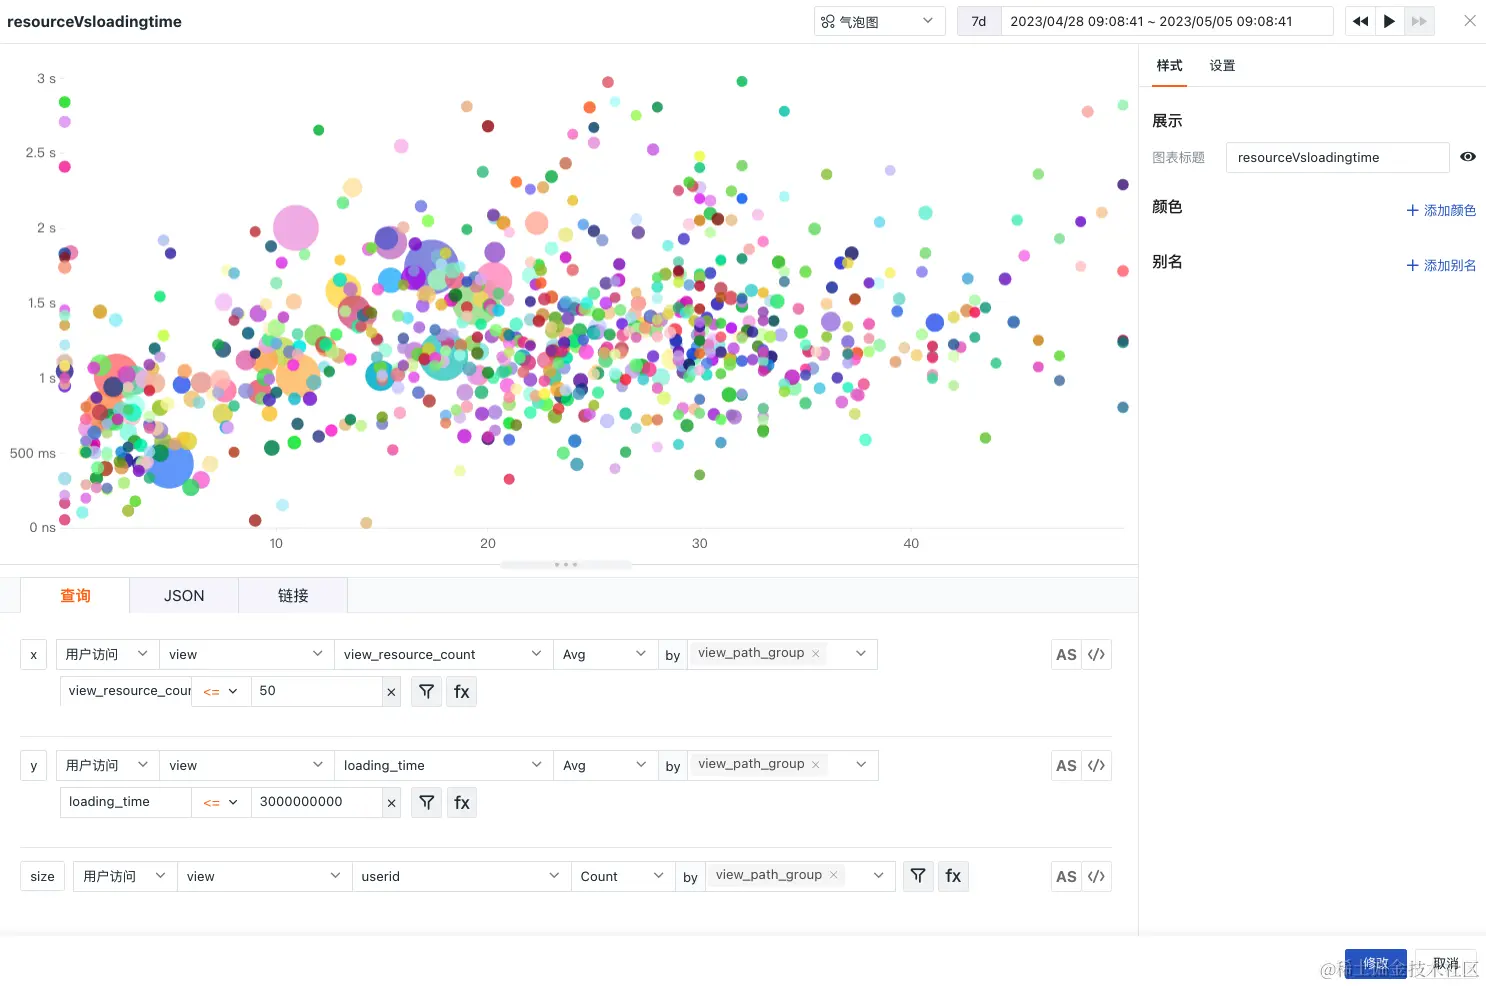Close the chart editor with the X
This screenshot has height=986, width=1486.
click(1469, 21)
